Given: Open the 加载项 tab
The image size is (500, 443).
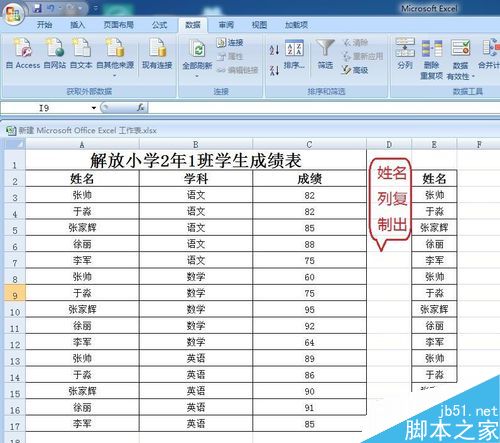Looking at the screenshot, I should (x=296, y=25).
